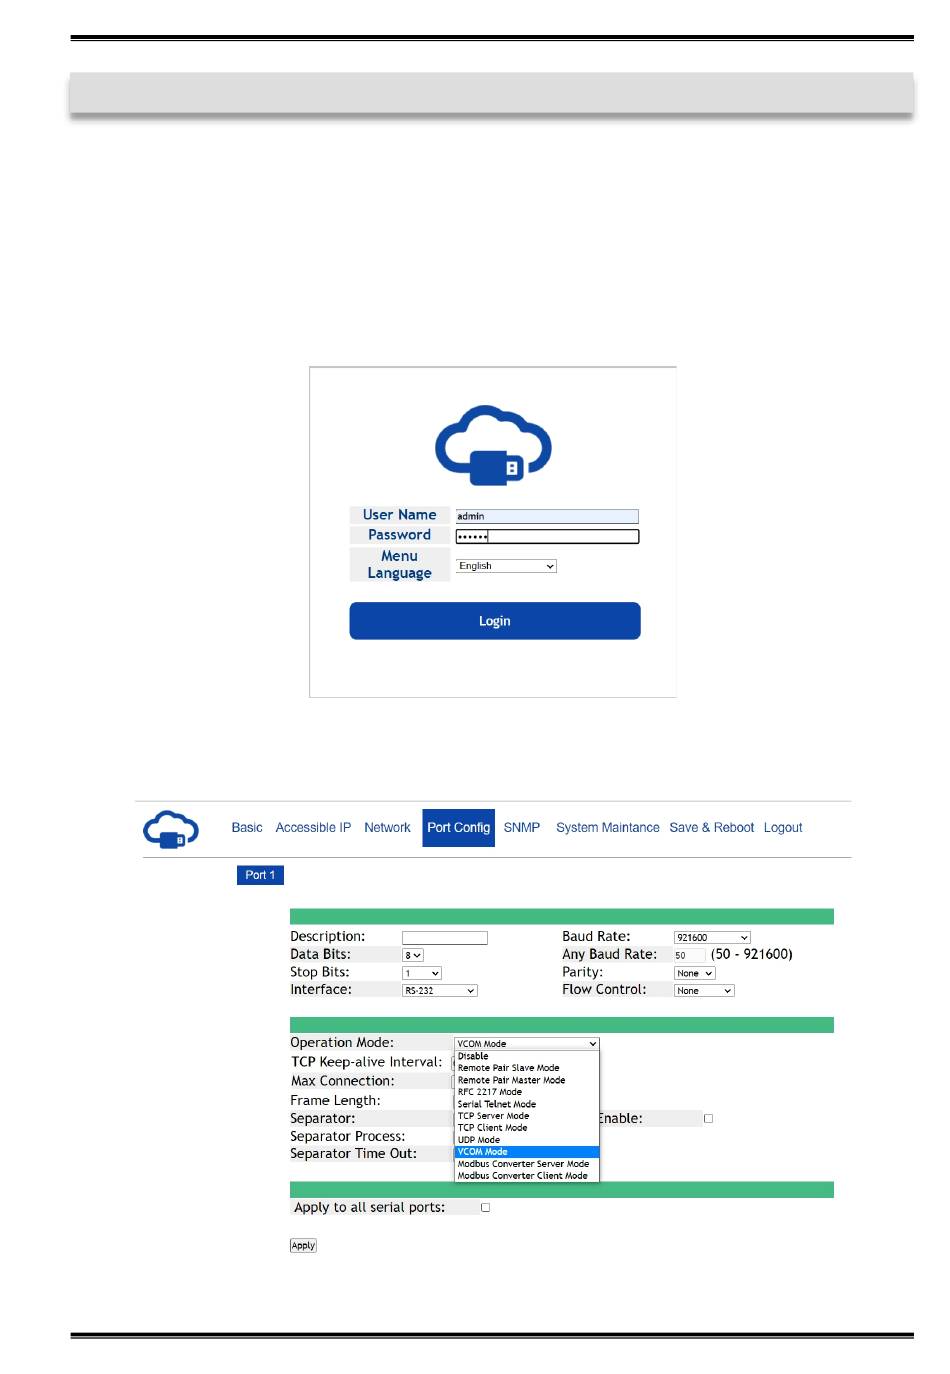950x1374 pixels.
Task: Select the highlighted VCOM Mode option
Action: [527, 1152]
